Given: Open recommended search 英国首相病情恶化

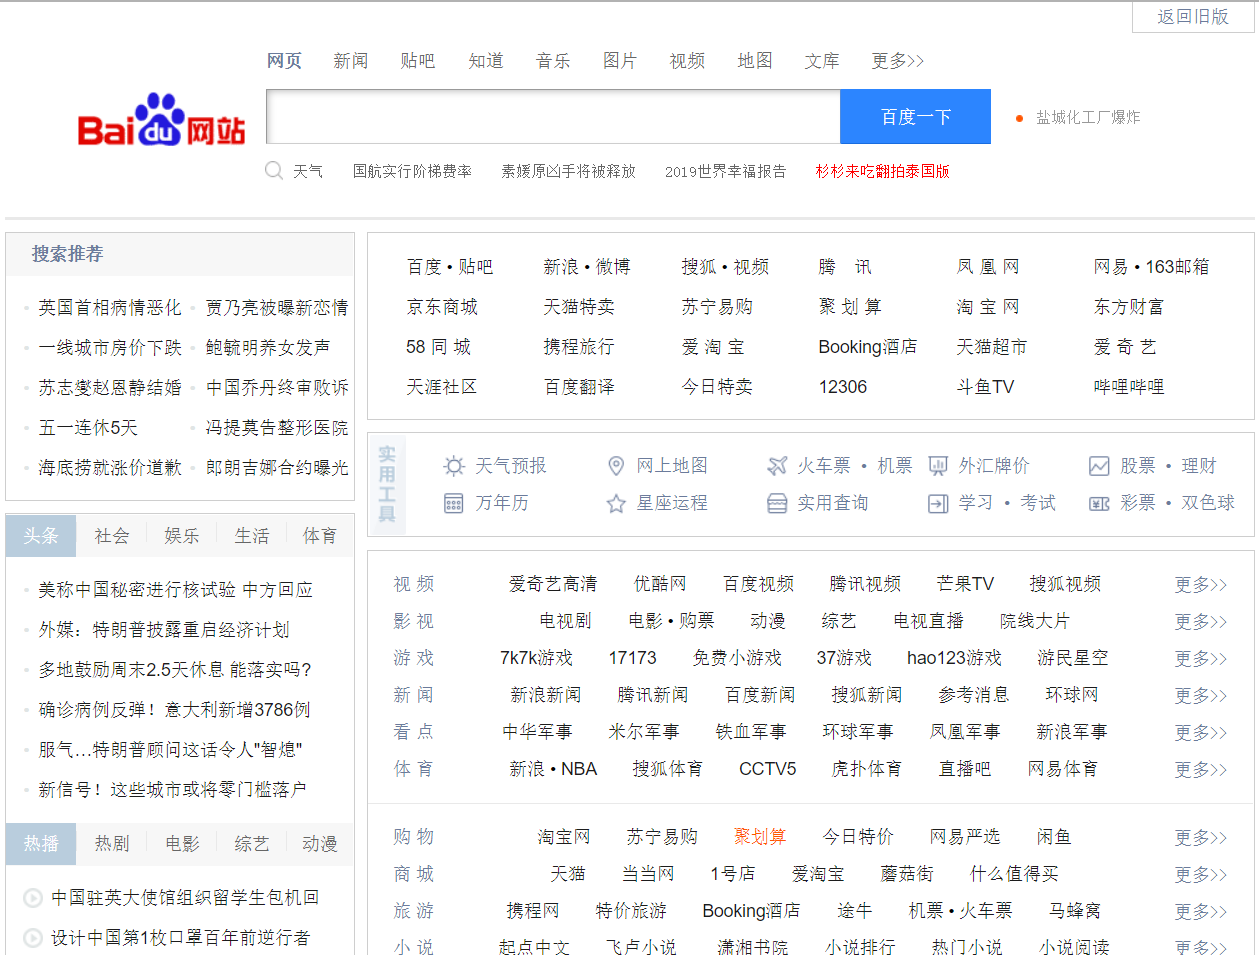Looking at the screenshot, I should tap(110, 308).
